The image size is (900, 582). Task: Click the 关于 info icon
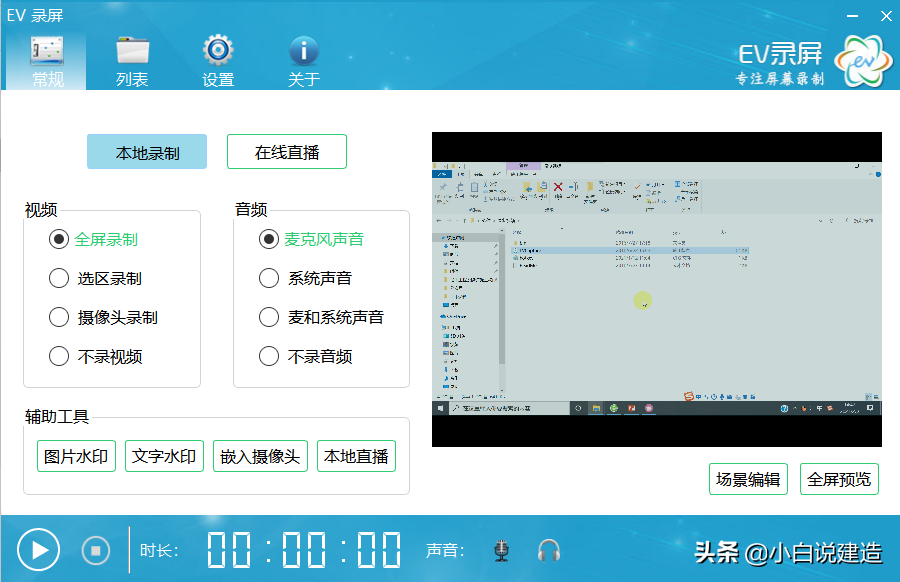point(303,48)
